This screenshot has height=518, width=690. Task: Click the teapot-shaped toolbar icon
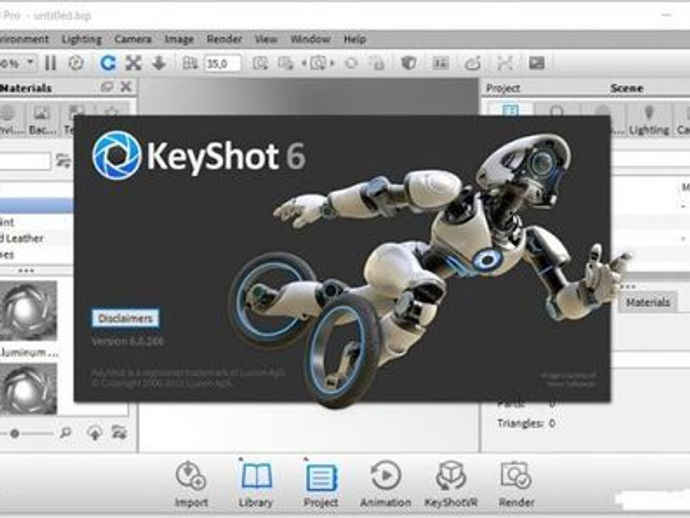[473, 64]
